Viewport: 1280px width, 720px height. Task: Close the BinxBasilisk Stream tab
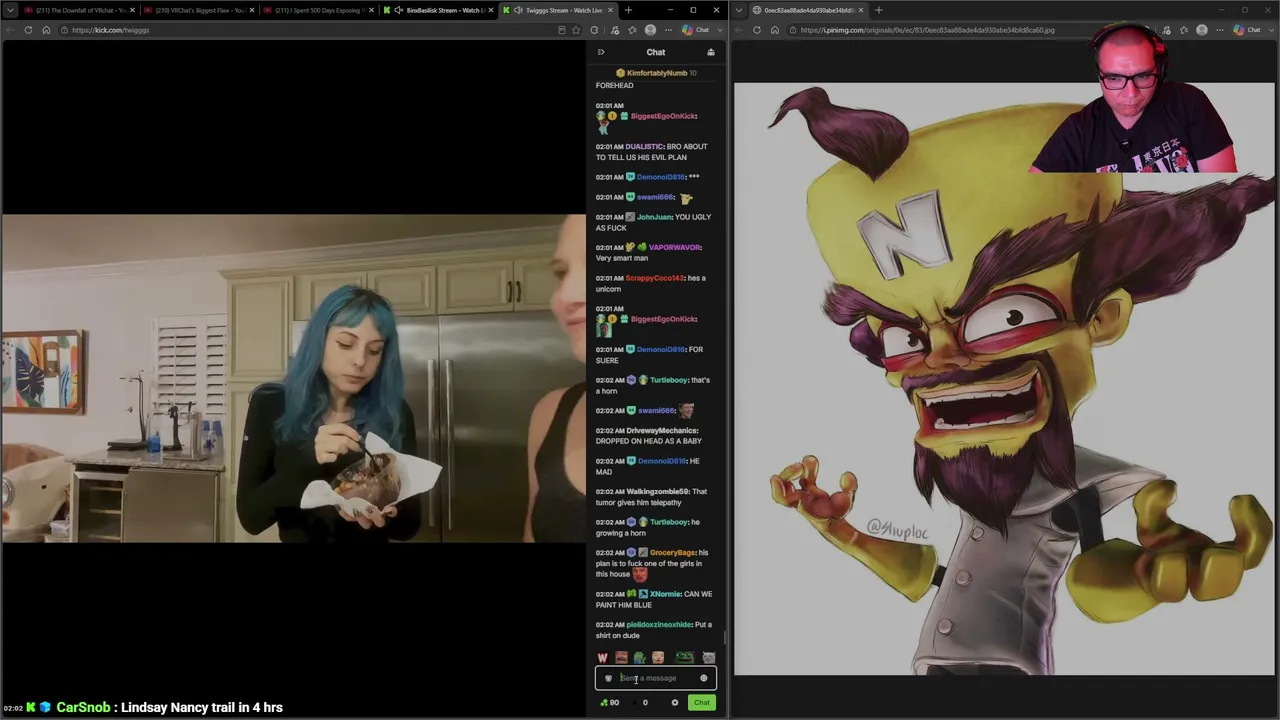[x=490, y=10]
